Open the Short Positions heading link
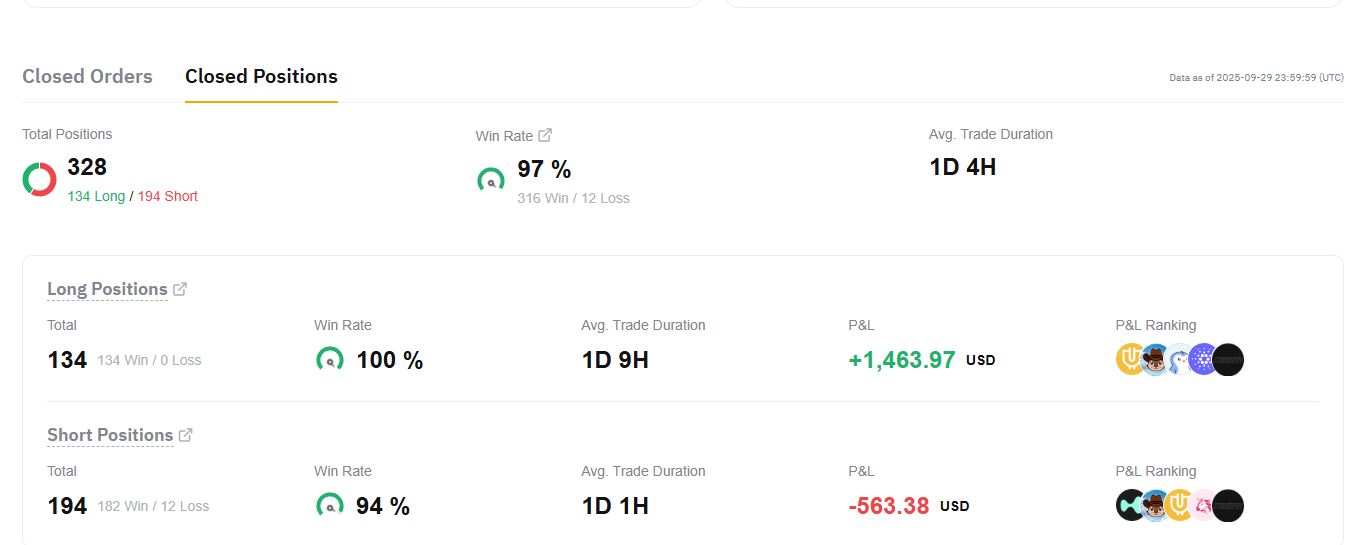Image resolution: width=1364 pixels, height=545 pixels. click(x=110, y=435)
